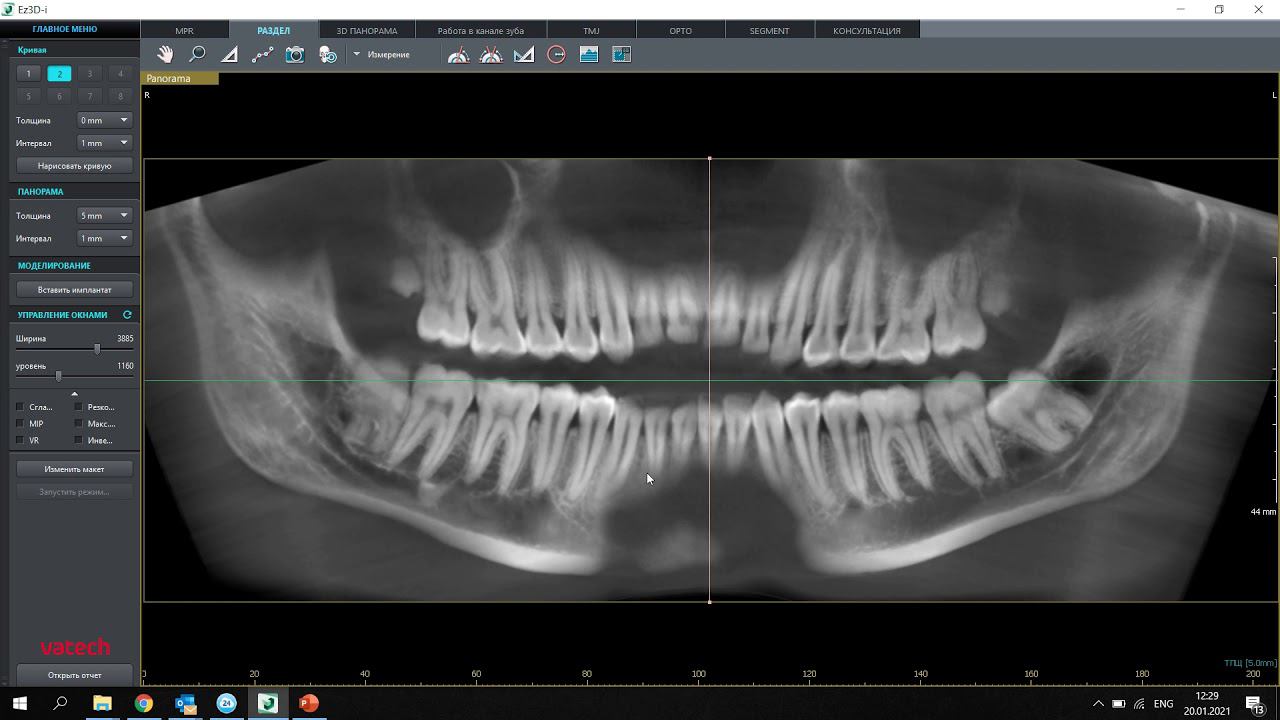Adjust the уровень level slider handle
This screenshot has height=720, width=1280.
coord(58,376)
